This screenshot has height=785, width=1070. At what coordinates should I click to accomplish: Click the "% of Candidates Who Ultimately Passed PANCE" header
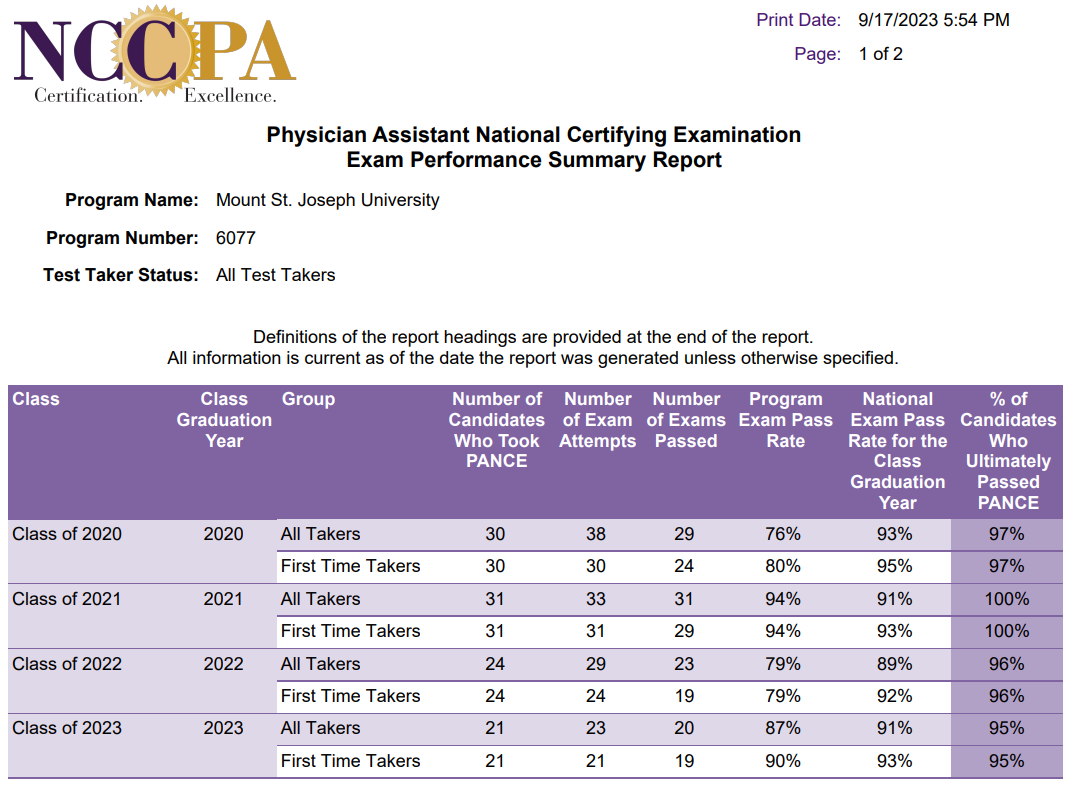click(x=1008, y=451)
